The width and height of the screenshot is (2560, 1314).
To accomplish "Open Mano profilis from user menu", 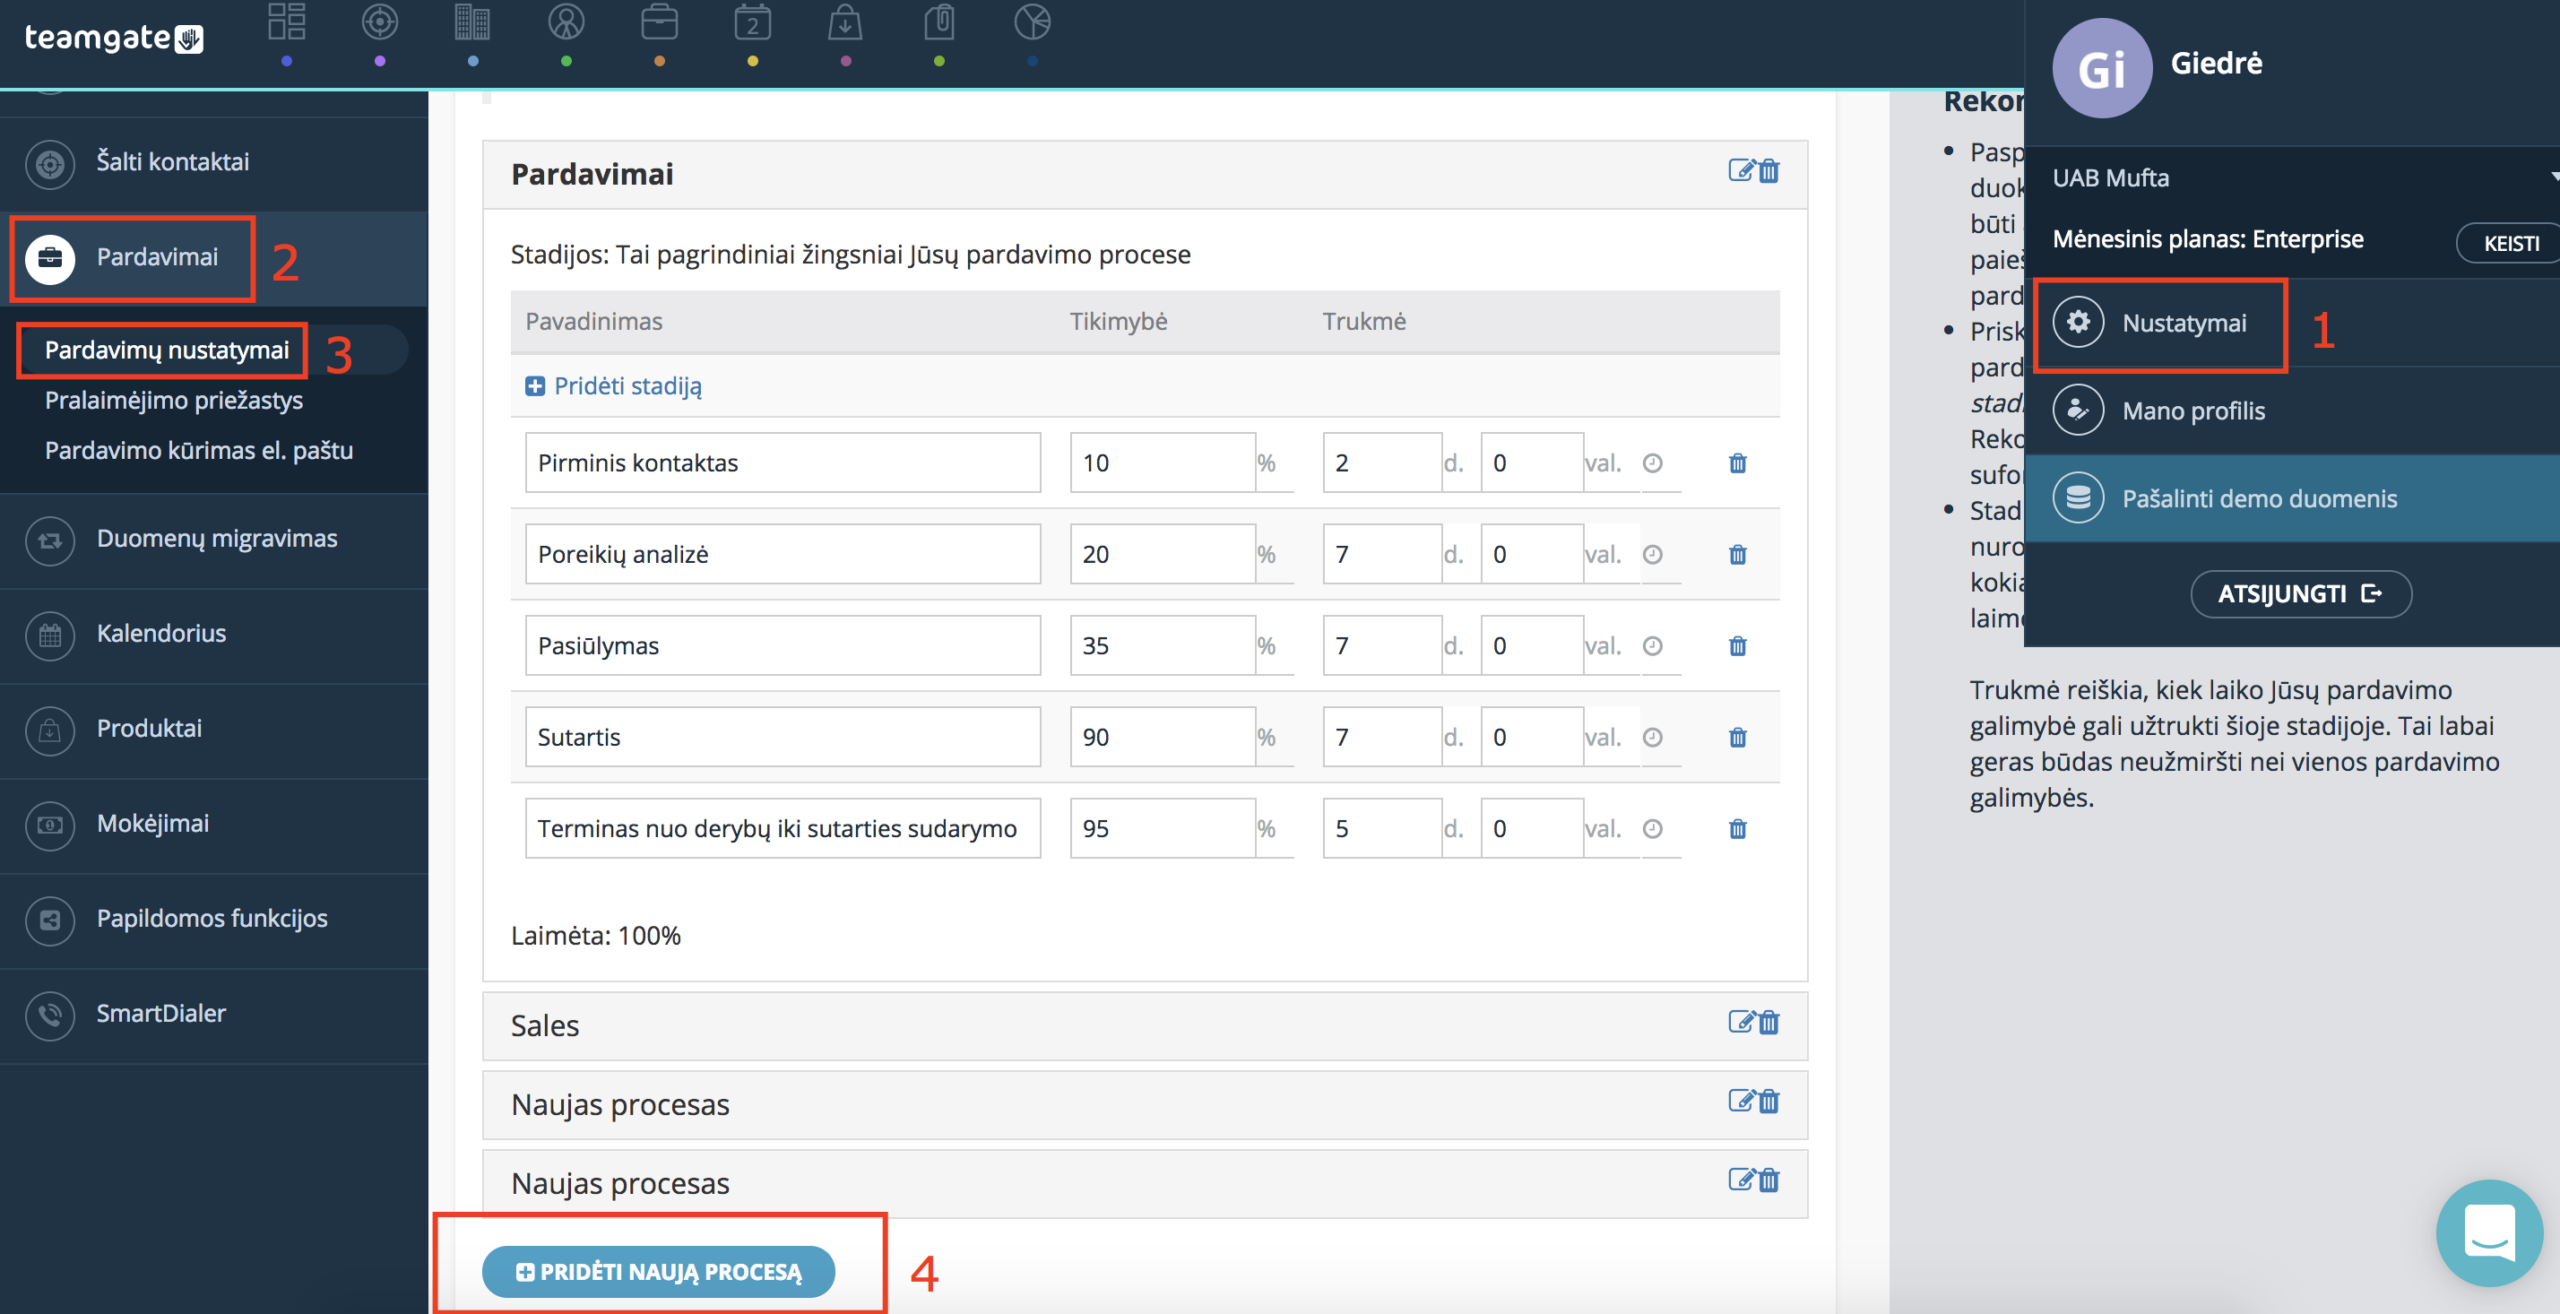I will click(x=2292, y=411).
